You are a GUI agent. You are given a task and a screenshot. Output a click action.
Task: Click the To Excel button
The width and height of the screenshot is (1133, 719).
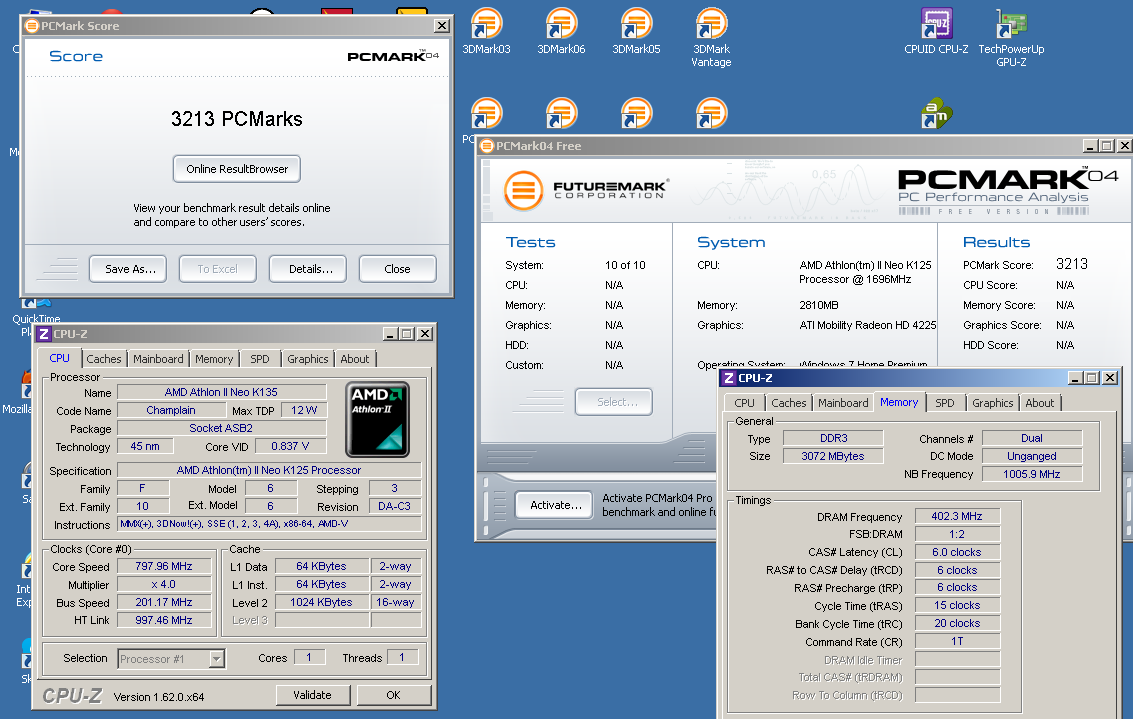coord(217,269)
